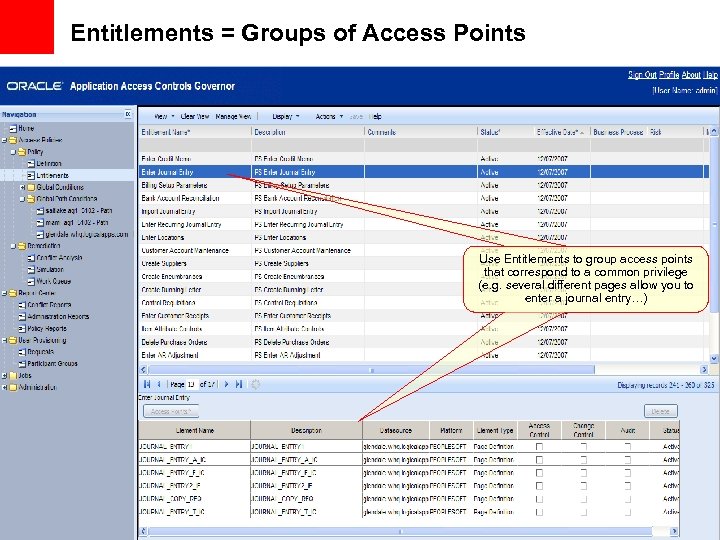Click the Requests page icon
The image size is (720, 540).
(x=22, y=352)
